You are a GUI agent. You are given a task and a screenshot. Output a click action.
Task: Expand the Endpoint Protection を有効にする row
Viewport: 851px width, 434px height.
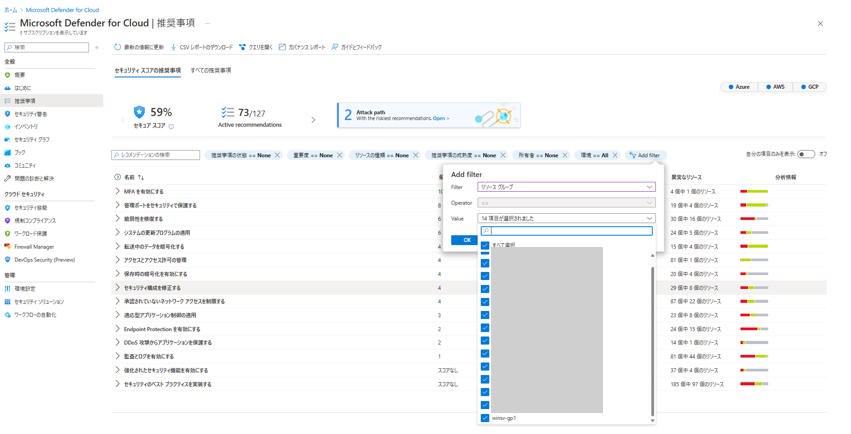[x=117, y=329]
